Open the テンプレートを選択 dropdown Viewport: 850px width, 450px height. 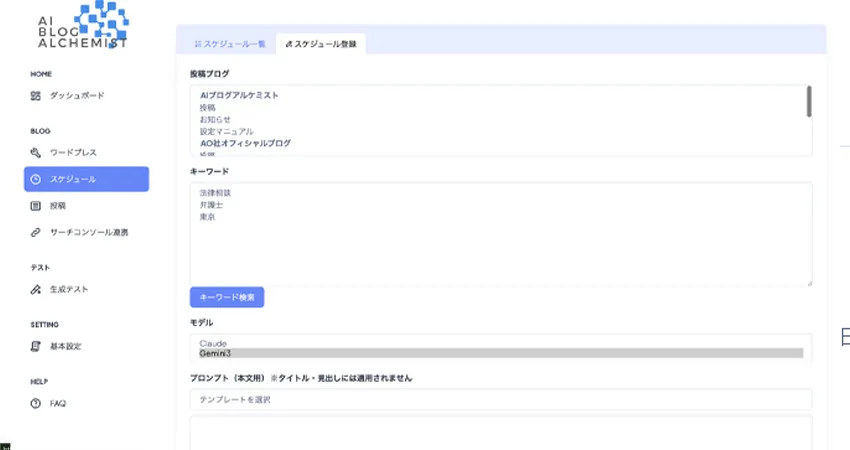(500, 399)
